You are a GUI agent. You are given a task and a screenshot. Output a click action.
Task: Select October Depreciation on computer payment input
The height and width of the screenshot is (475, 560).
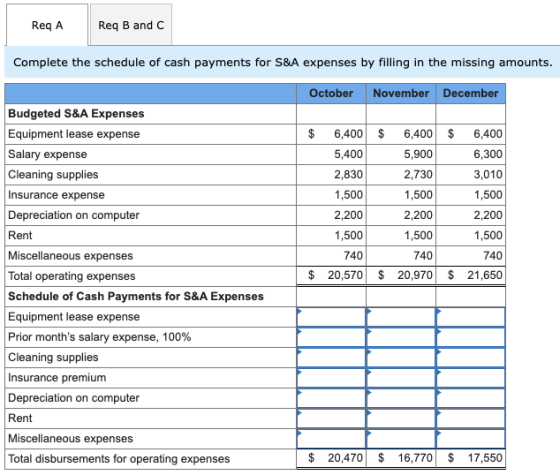click(331, 398)
